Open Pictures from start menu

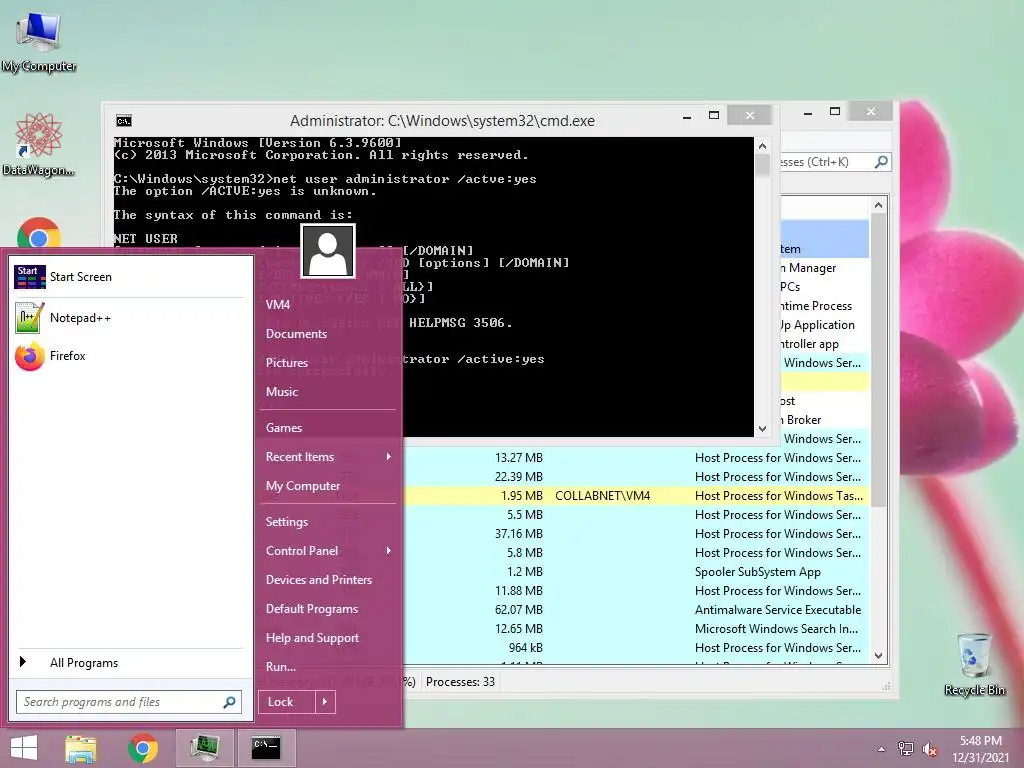287,362
